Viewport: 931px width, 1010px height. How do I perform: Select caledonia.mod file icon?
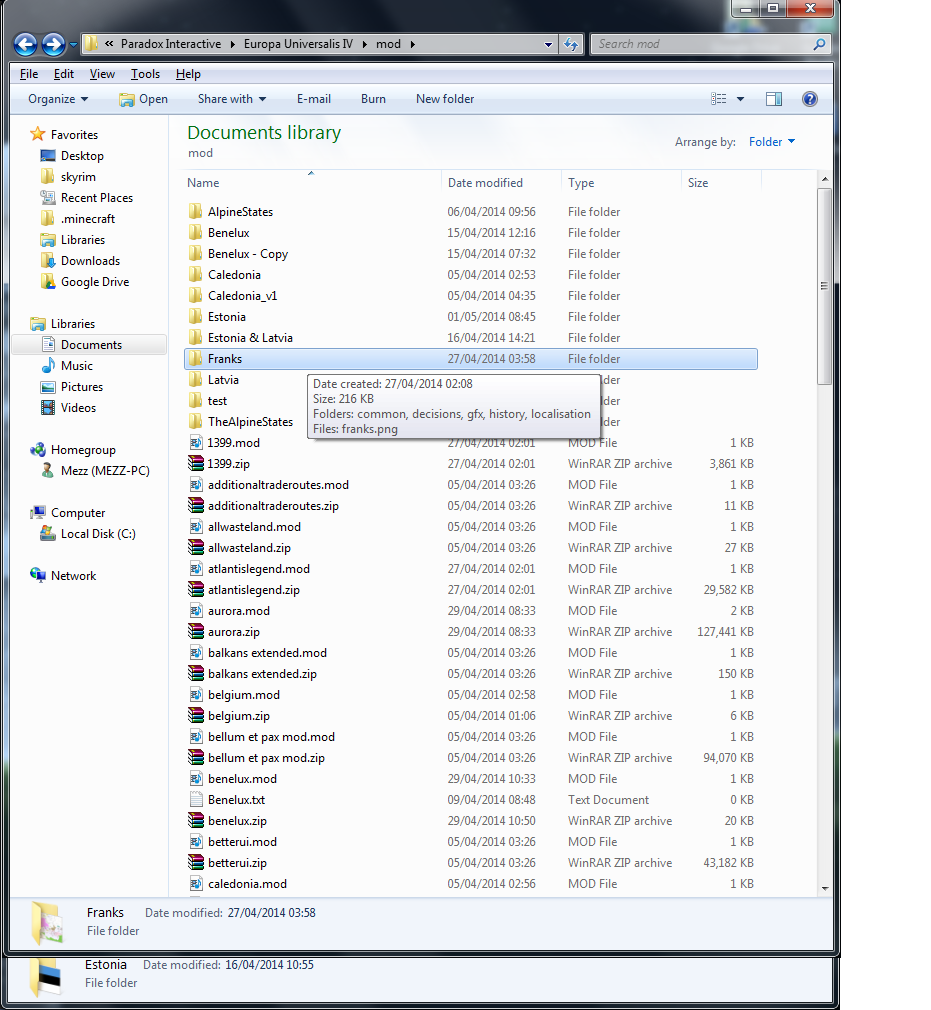[x=196, y=884]
